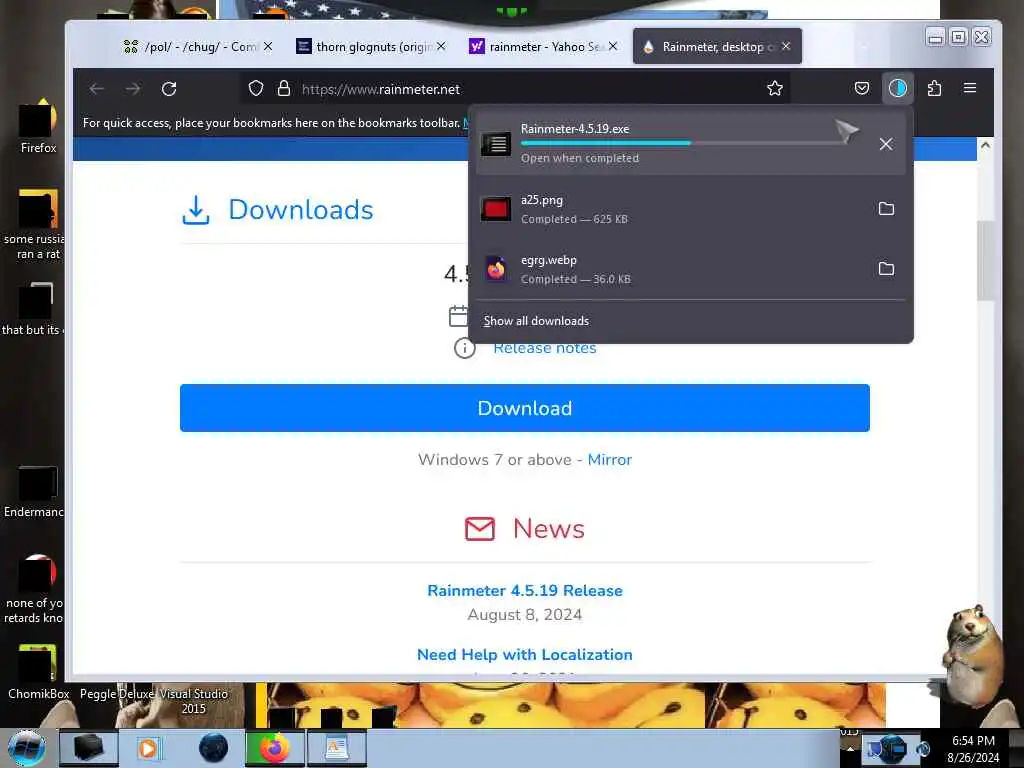Open the a25.png download thumbnail
Image resolution: width=1024 pixels, height=768 pixels.
click(x=496, y=209)
